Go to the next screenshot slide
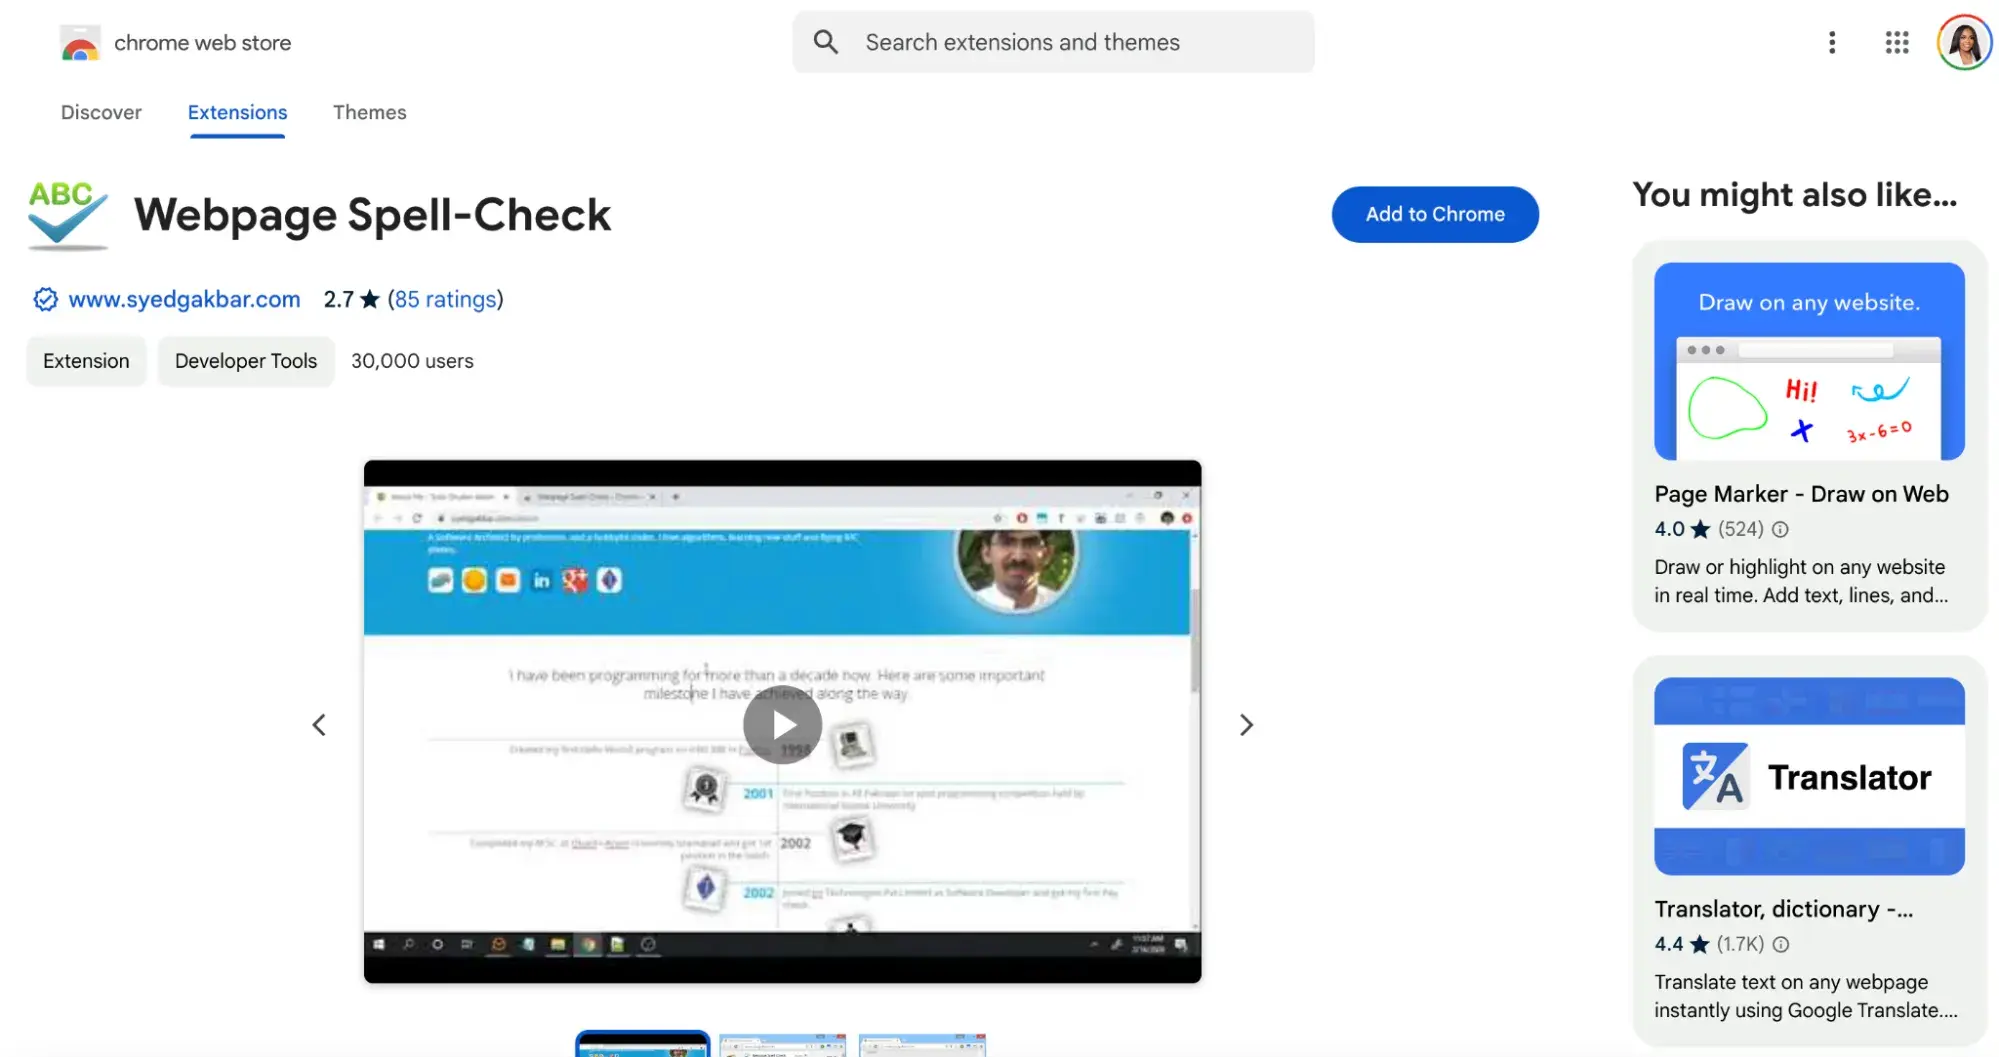The image size is (1999, 1058). coord(1245,725)
